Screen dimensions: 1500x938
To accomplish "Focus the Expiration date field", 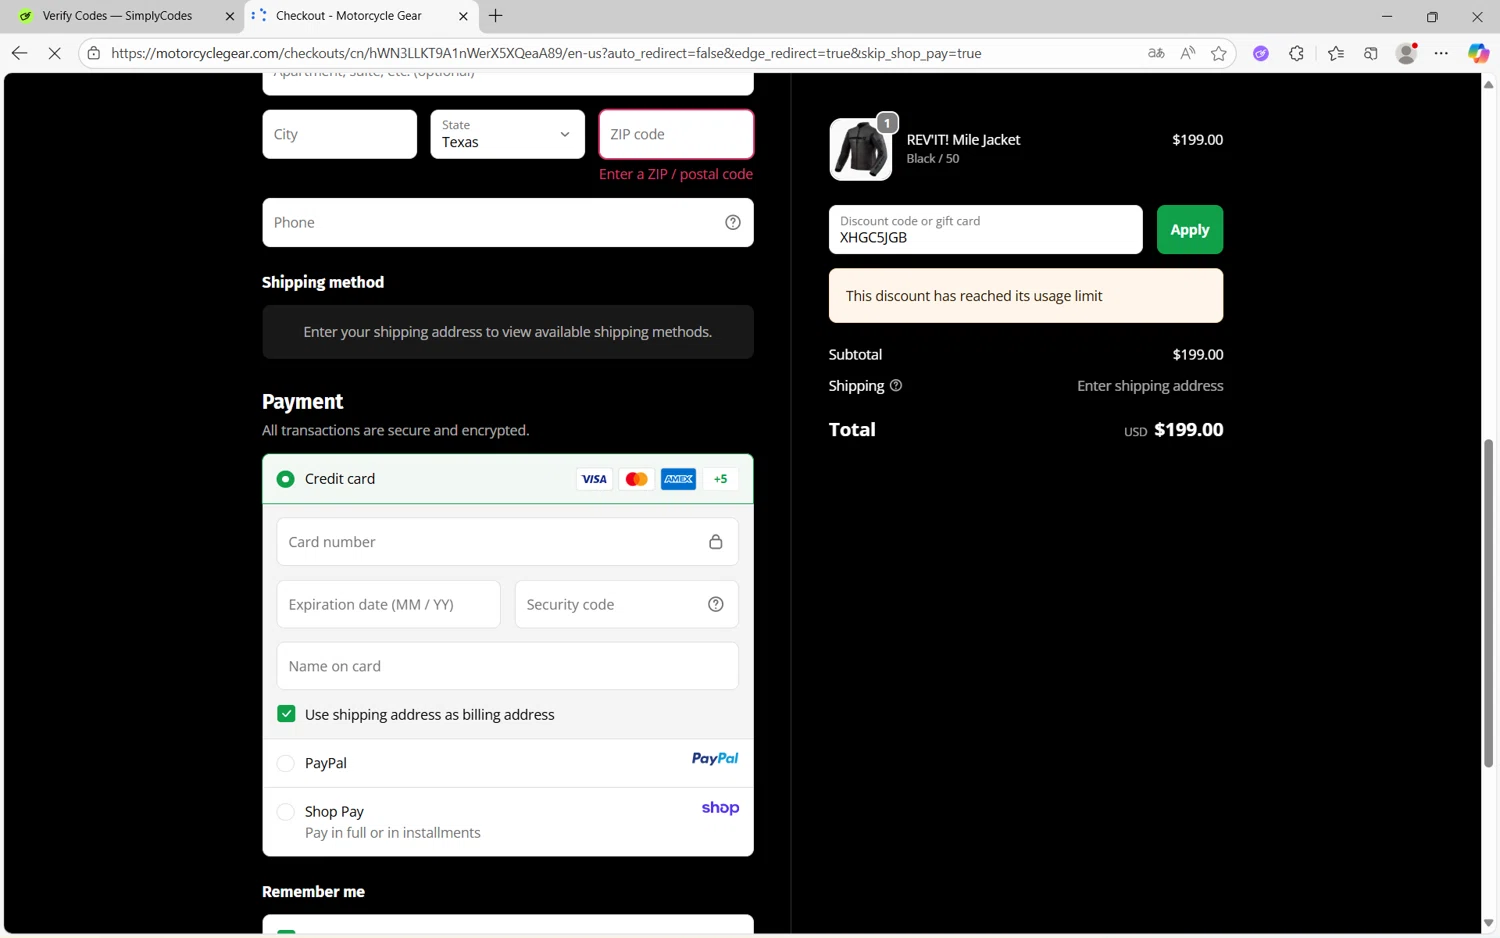I will [x=389, y=604].
